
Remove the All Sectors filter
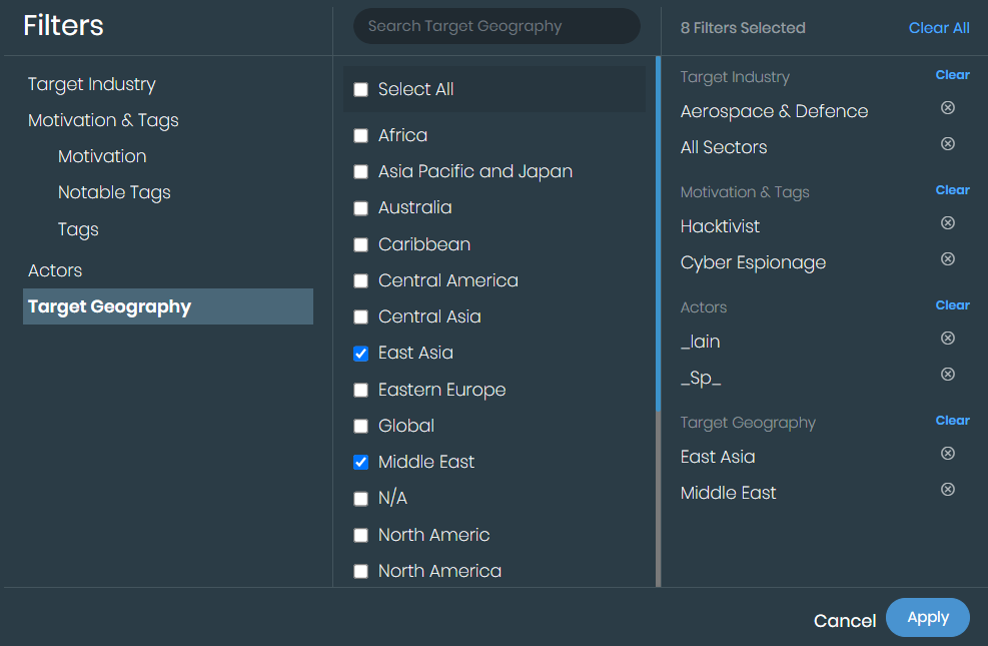[947, 144]
